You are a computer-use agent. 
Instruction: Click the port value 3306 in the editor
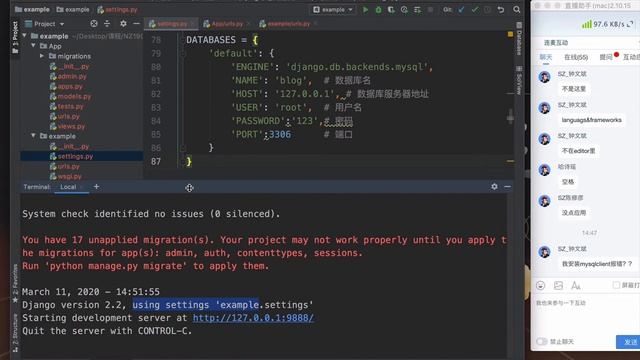pyautogui.click(x=280, y=134)
